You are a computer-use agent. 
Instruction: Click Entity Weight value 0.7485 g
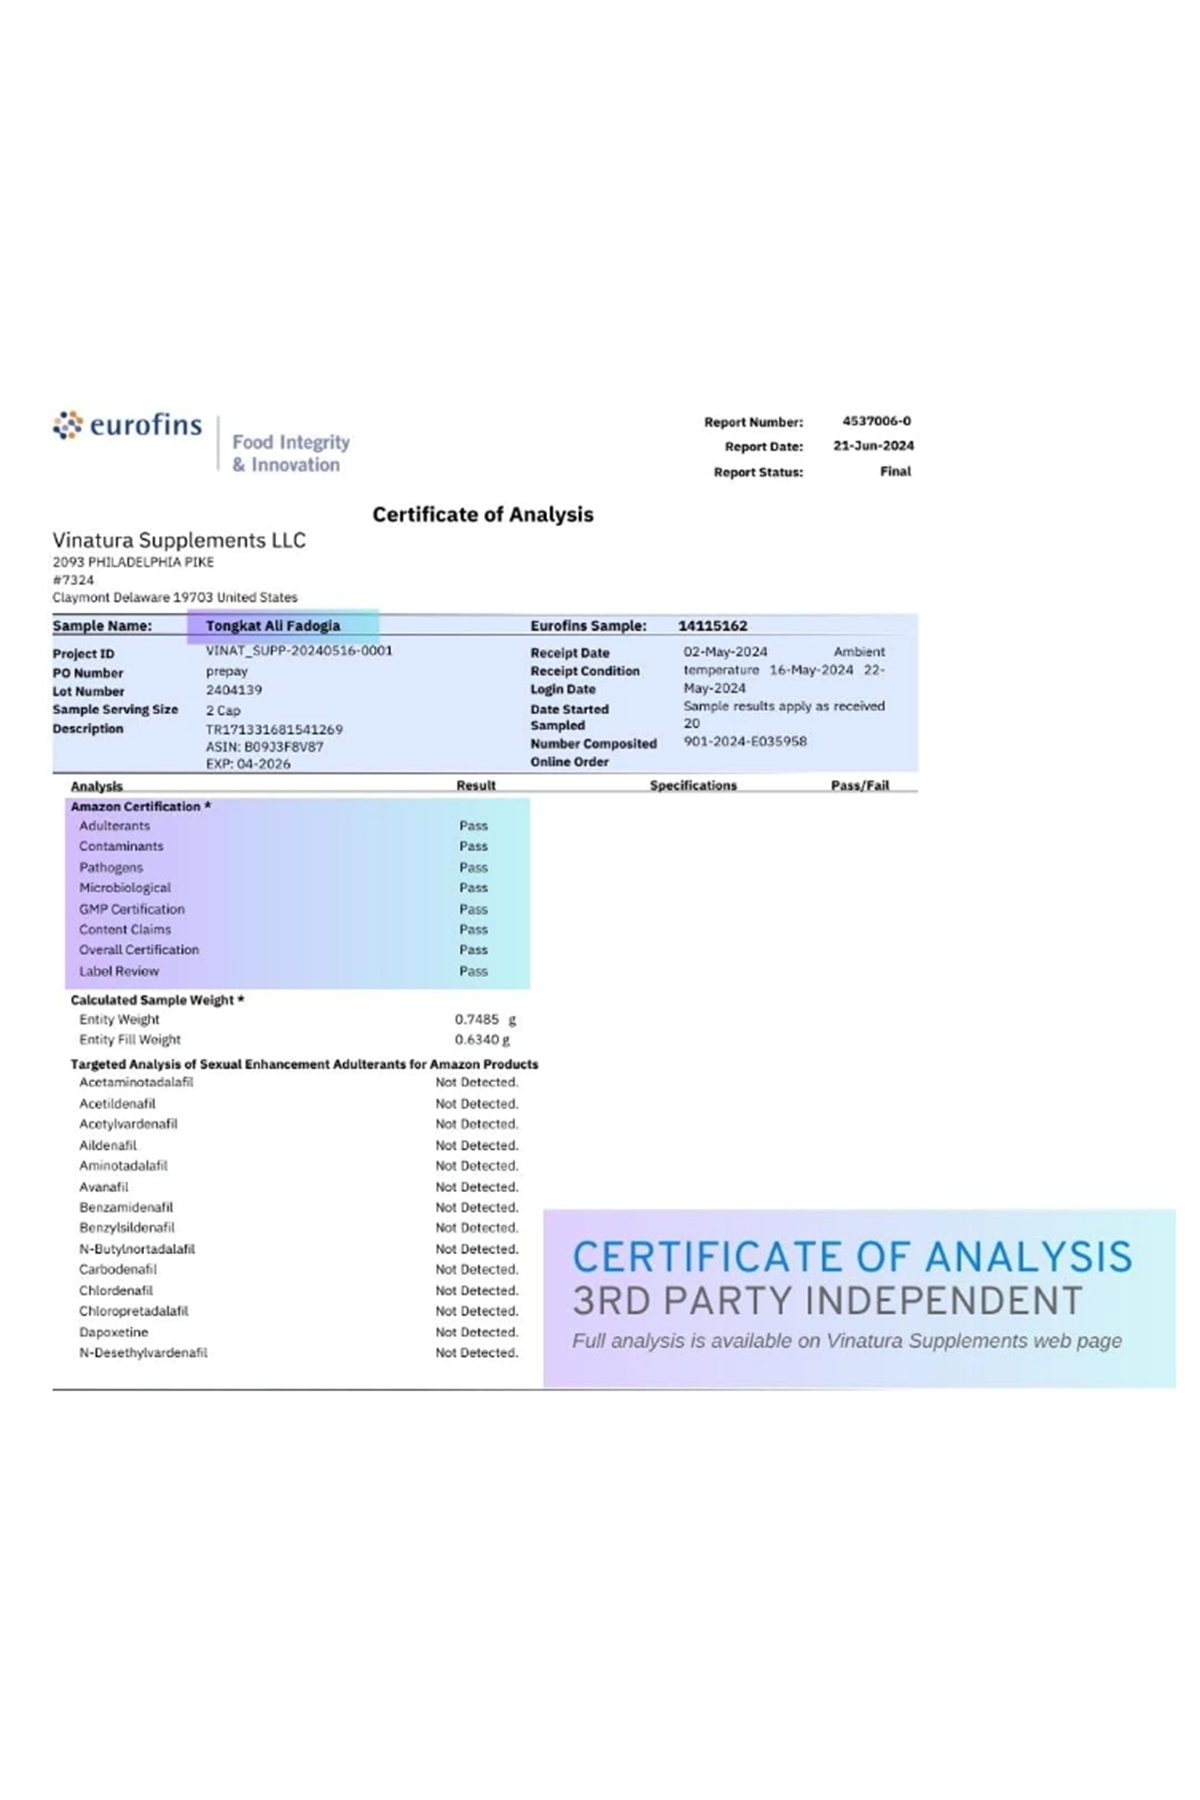click(485, 1019)
